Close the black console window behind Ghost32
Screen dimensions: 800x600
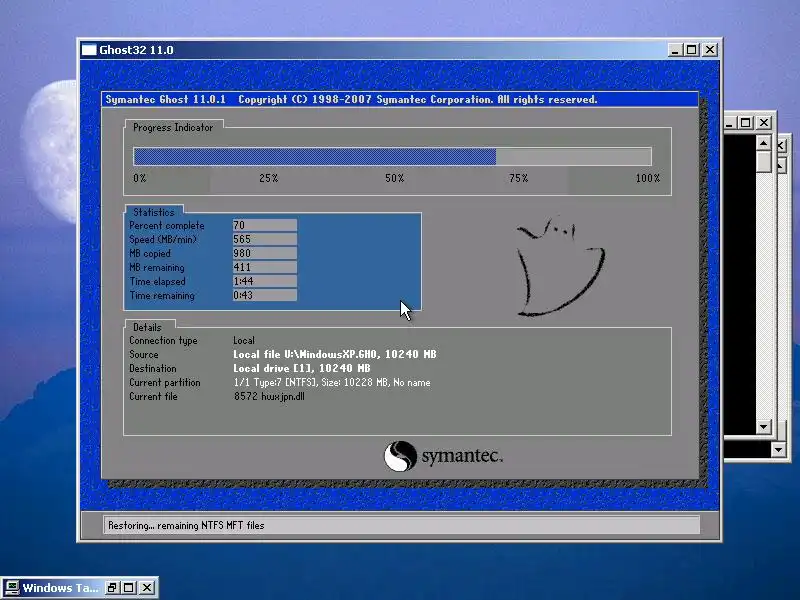764,123
